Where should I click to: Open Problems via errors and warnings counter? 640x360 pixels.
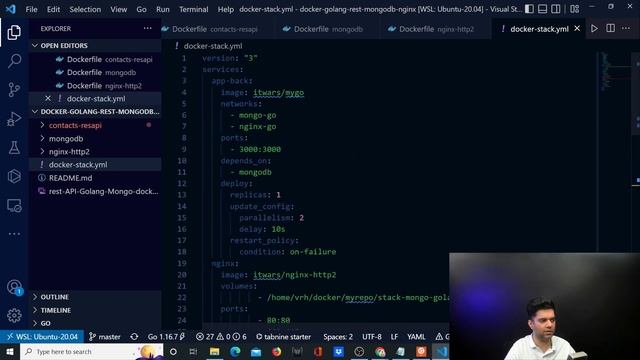pos(221,337)
